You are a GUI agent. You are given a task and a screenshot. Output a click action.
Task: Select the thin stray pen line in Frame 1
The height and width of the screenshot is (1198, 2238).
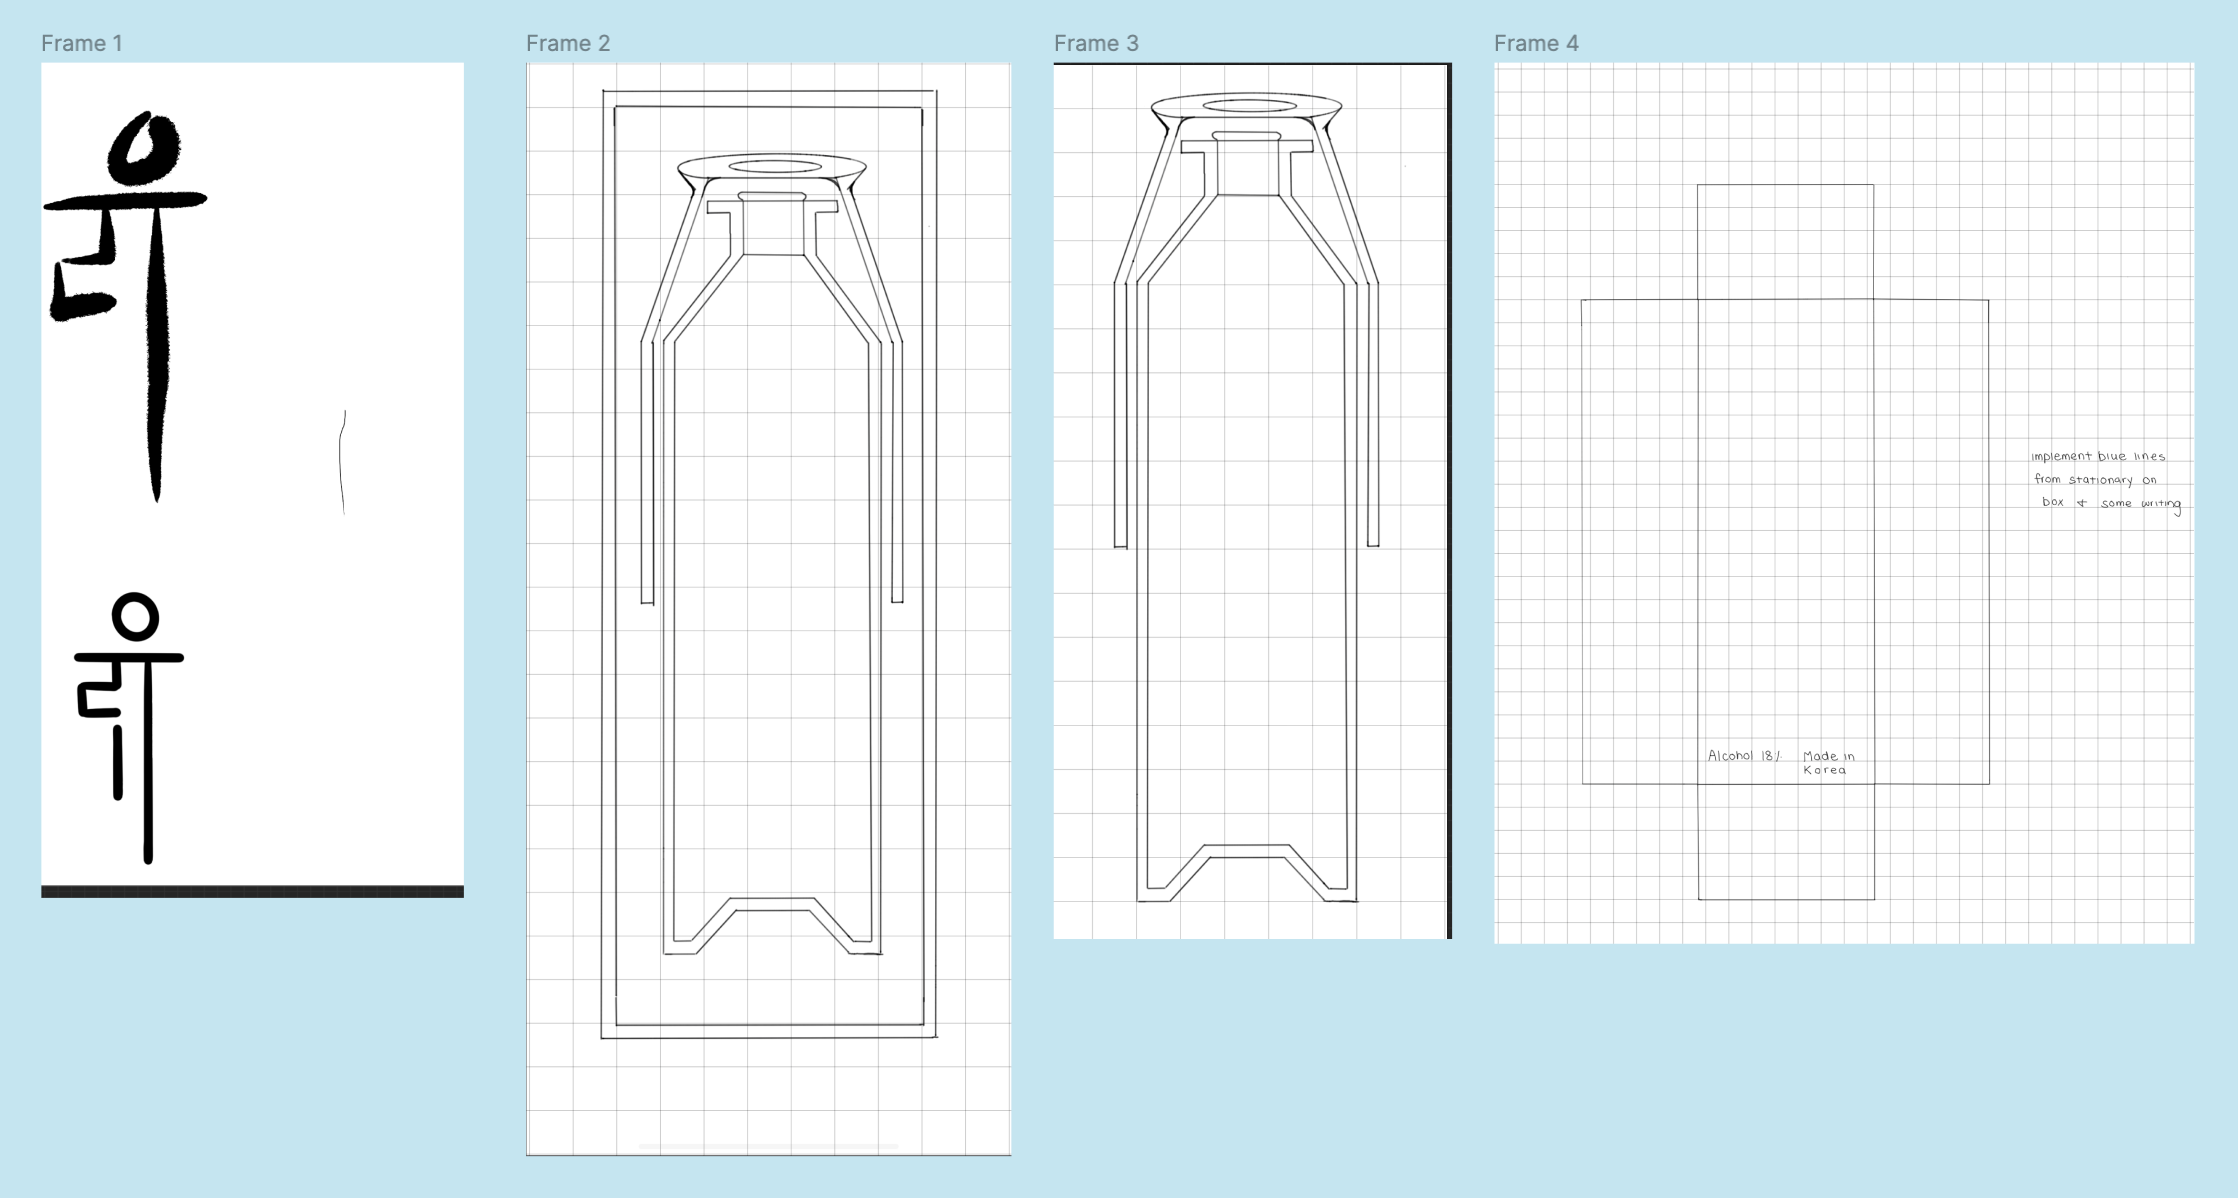point(342,462)
